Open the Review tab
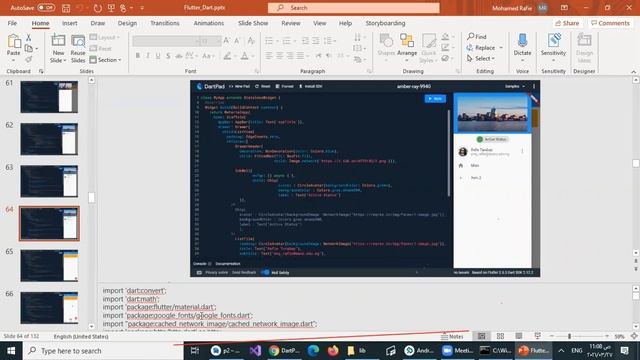 [x=291, y=23]
